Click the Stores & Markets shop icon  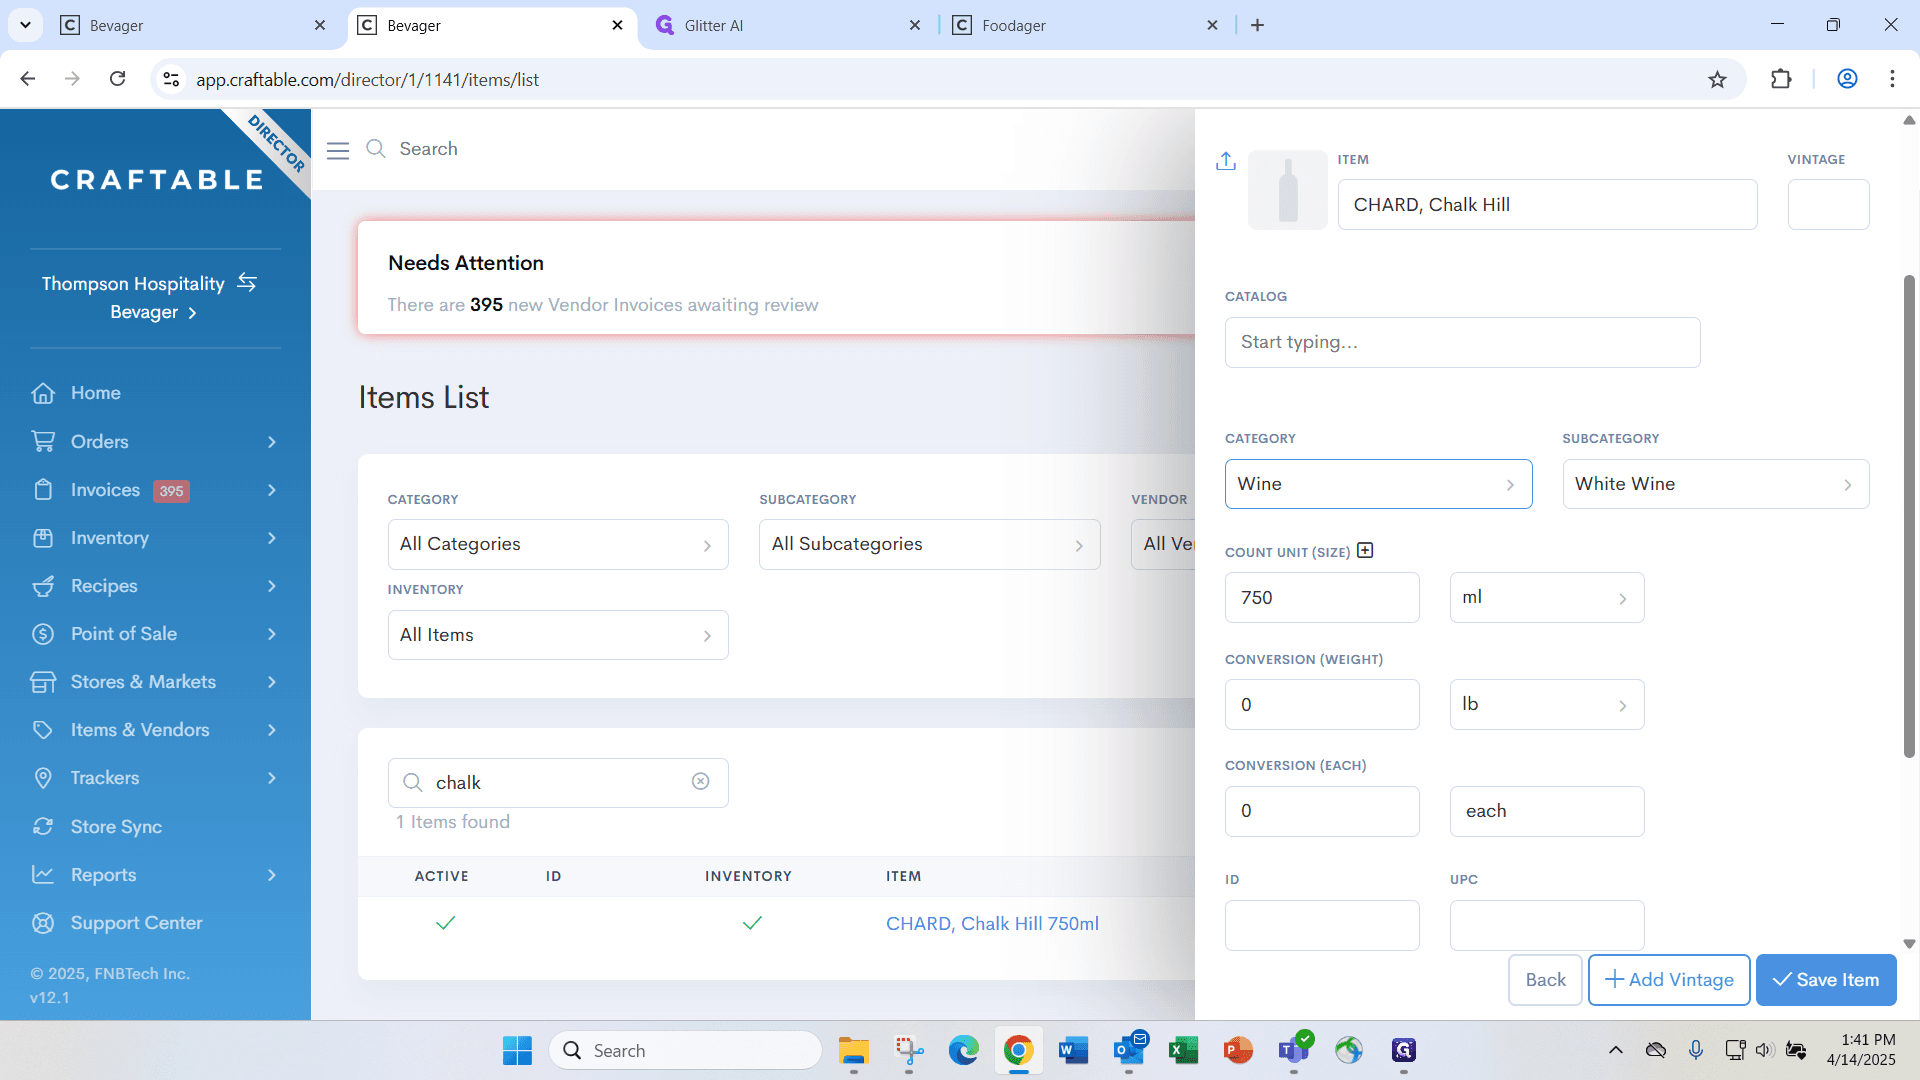tap(43, 682)
